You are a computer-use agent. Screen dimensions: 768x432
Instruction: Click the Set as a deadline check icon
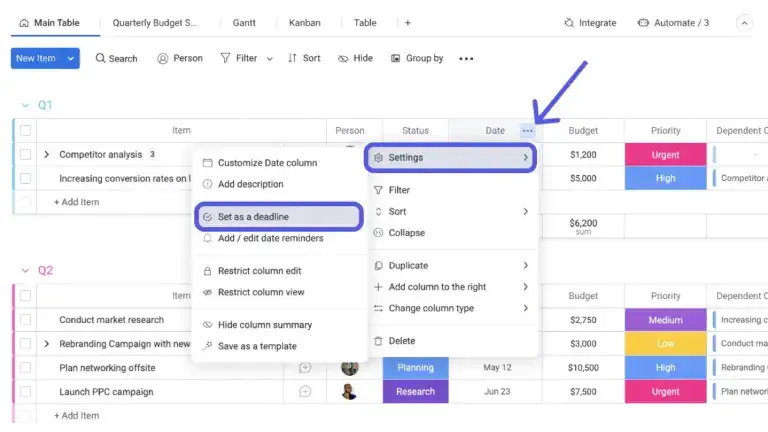click(208, 217)
